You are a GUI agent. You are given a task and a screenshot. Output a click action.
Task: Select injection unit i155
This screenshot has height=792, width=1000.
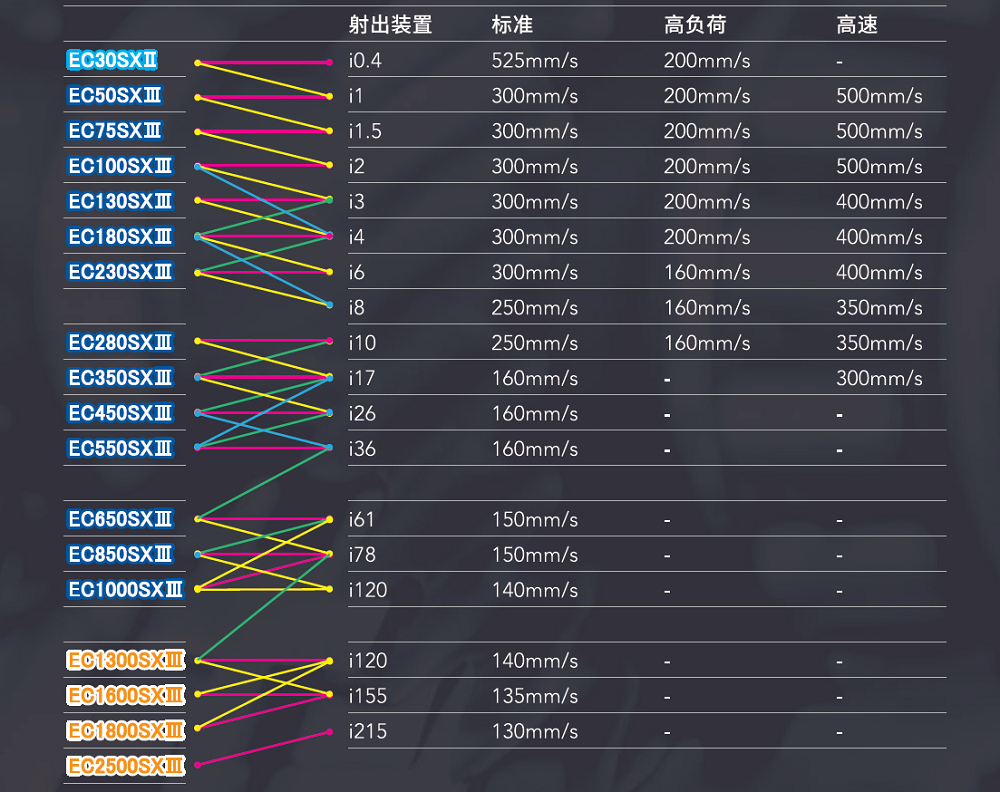pos(368,696)
